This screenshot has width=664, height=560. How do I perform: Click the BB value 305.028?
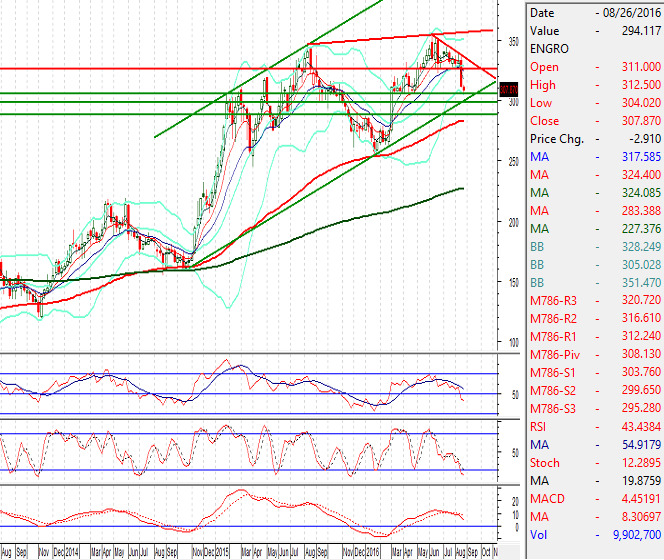point(641,265)
